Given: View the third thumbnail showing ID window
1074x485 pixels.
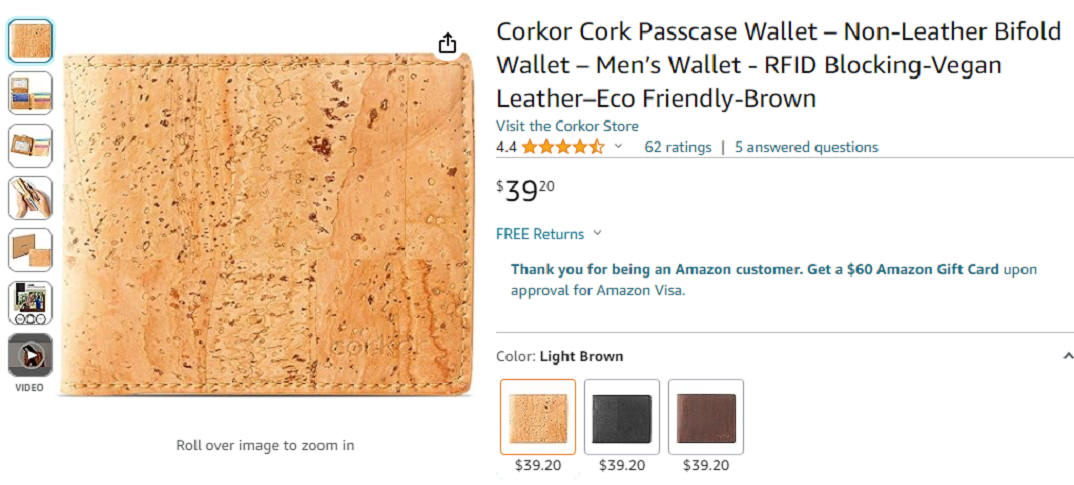Looking at the screenshot, I should [x=30, y=145].
